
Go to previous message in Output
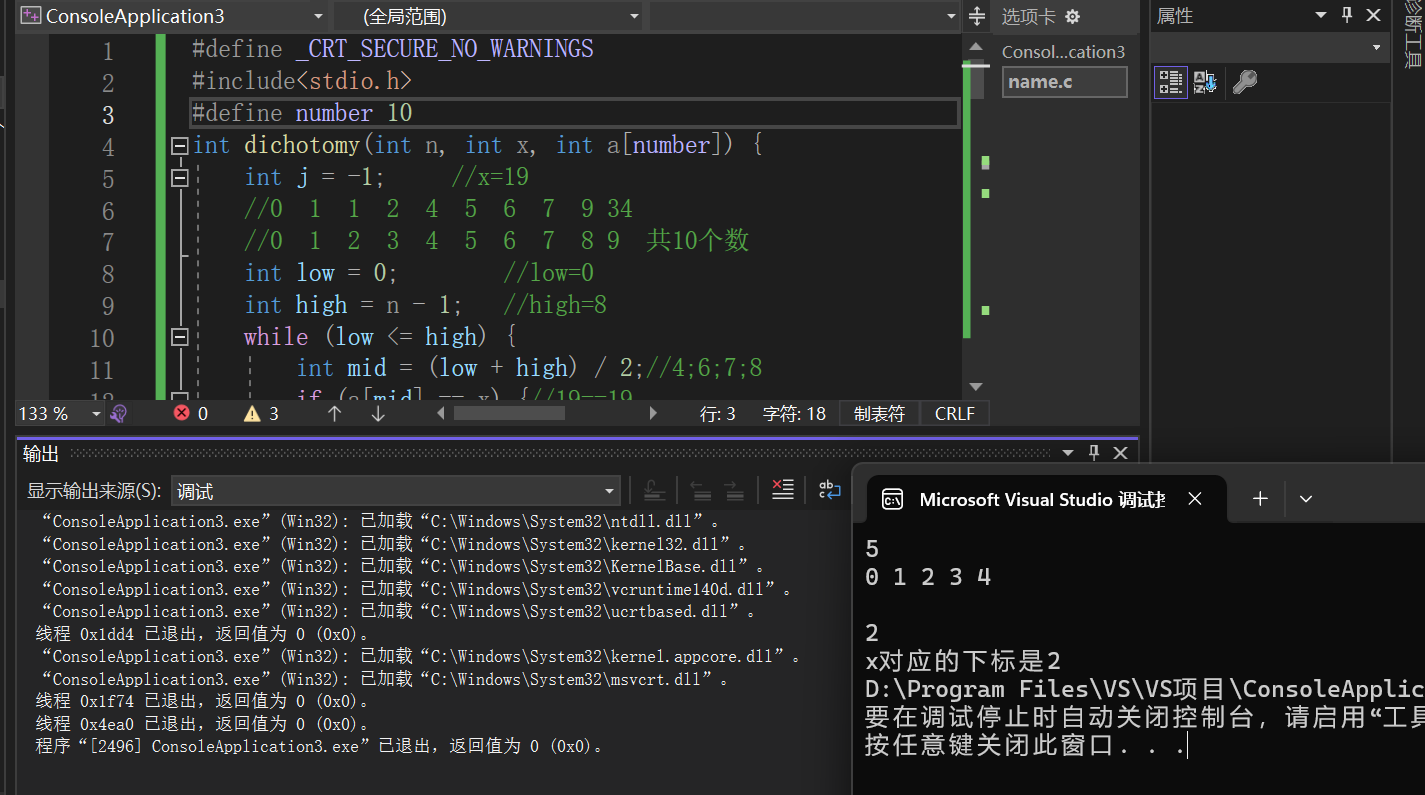point(701,490)
